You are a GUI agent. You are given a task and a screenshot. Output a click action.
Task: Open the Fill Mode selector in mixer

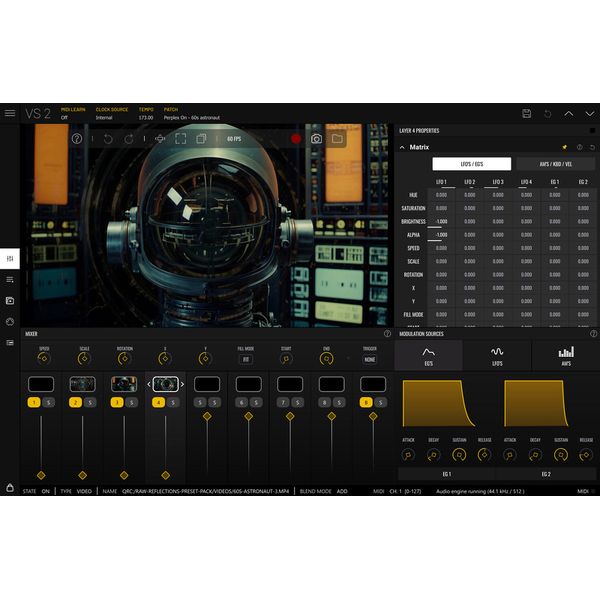[x=246, y=359]
